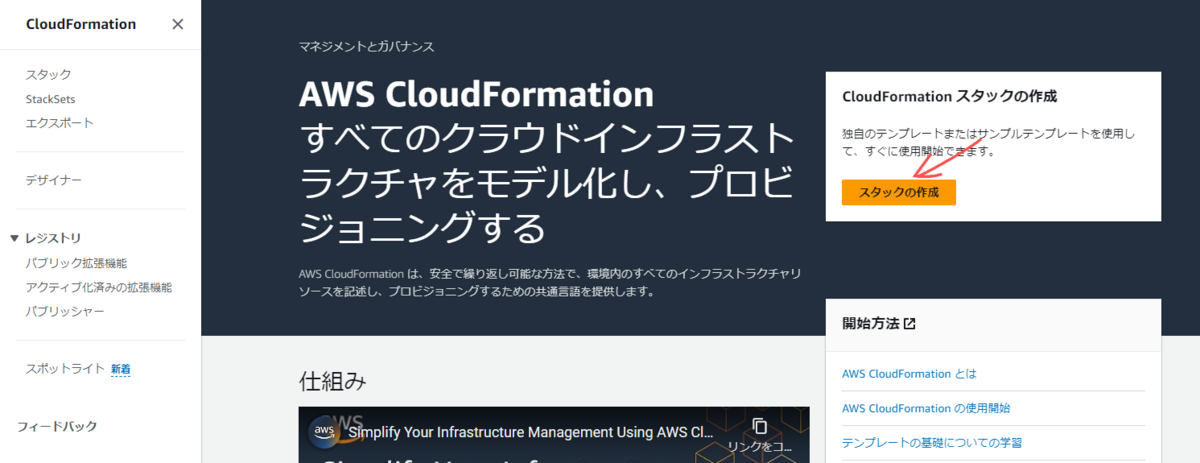Open スタック in the sidebar
The width and height of the screenshot is (1200, 463).
(48, 75)
